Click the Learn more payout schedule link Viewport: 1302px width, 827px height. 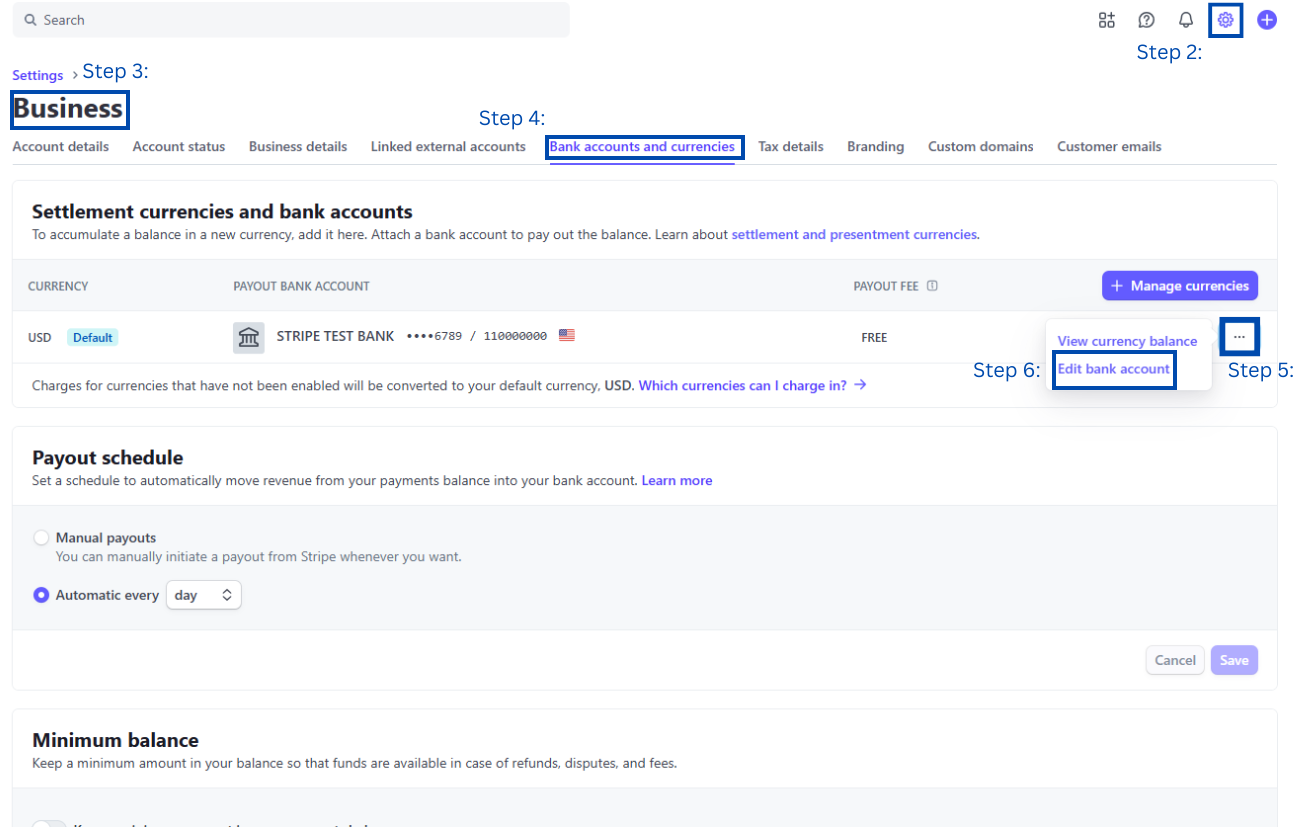[x=677, y=480]
